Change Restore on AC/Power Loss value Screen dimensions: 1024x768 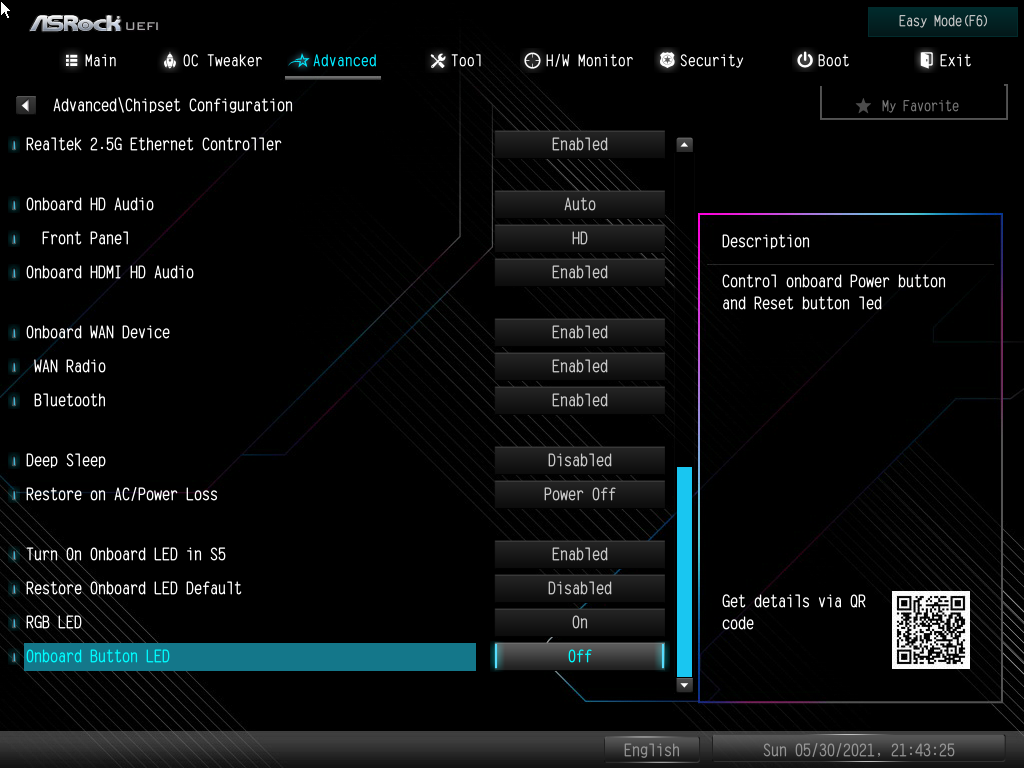click(x=579, y=494)
